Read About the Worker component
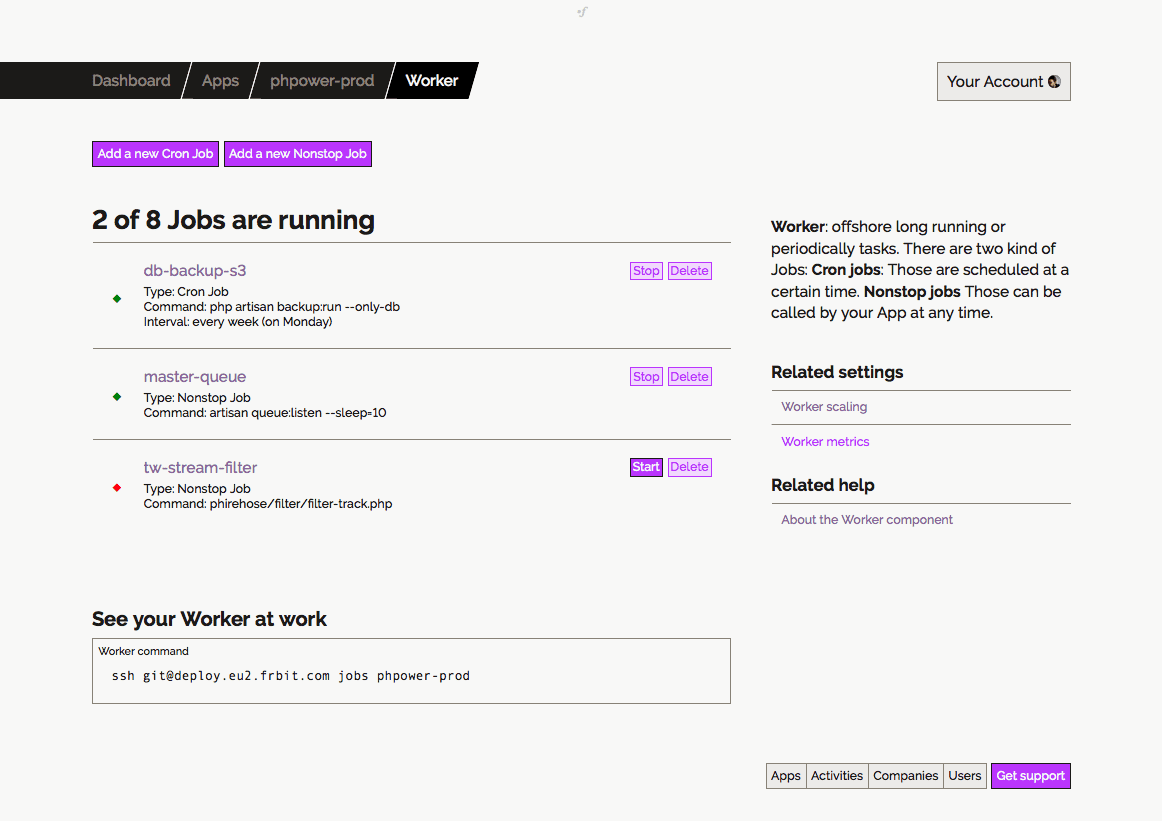 866,519
